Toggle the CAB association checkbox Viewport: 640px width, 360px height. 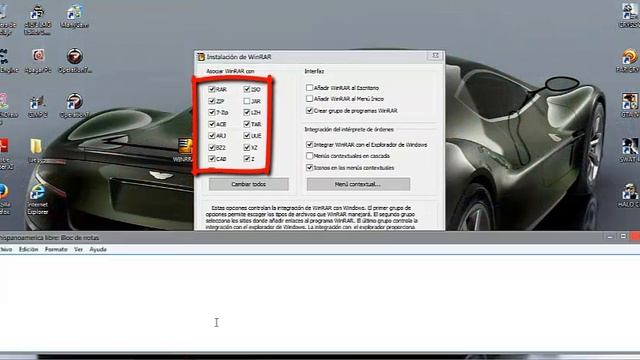[x=211, y=158]
